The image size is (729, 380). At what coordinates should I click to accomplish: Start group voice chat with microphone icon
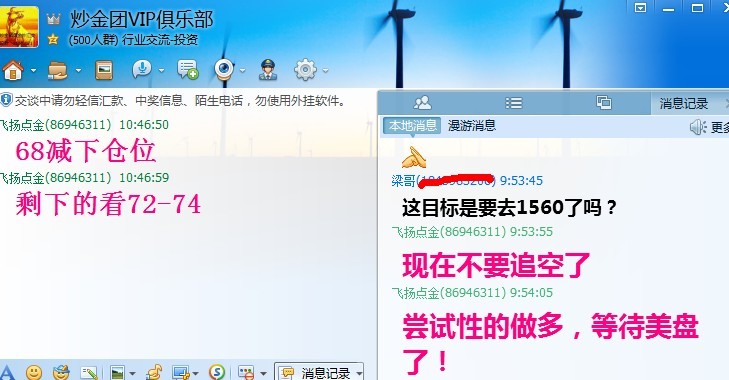142,70
